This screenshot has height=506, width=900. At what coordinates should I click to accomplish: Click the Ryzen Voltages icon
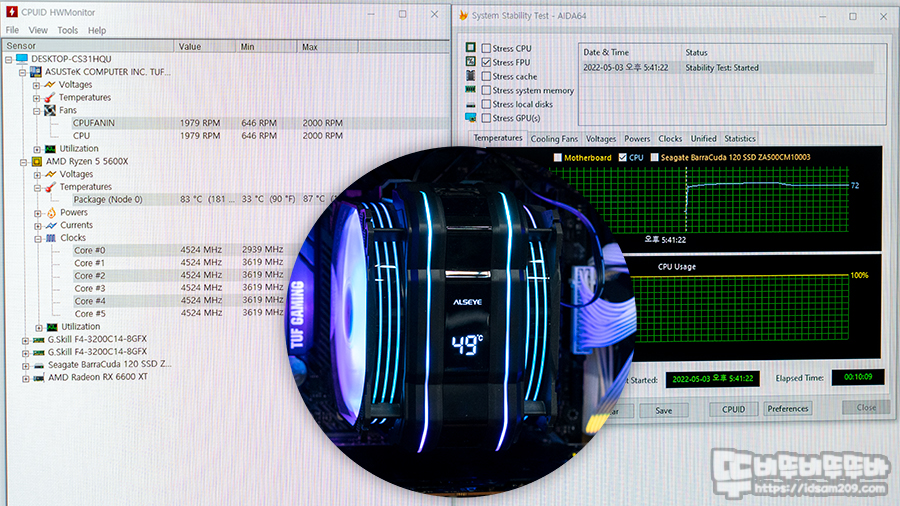coord(51,174)
